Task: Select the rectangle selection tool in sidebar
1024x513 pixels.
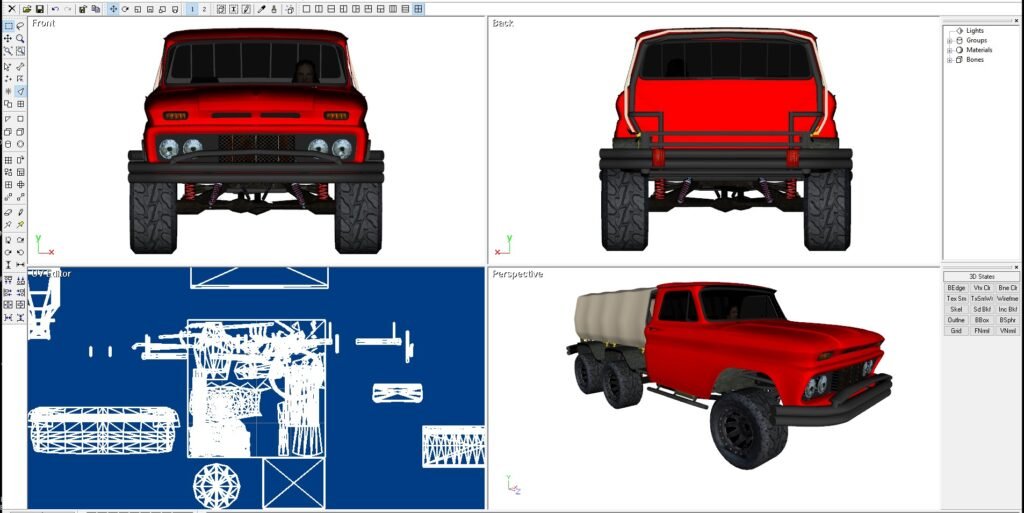Action: (x=8, y=26)
